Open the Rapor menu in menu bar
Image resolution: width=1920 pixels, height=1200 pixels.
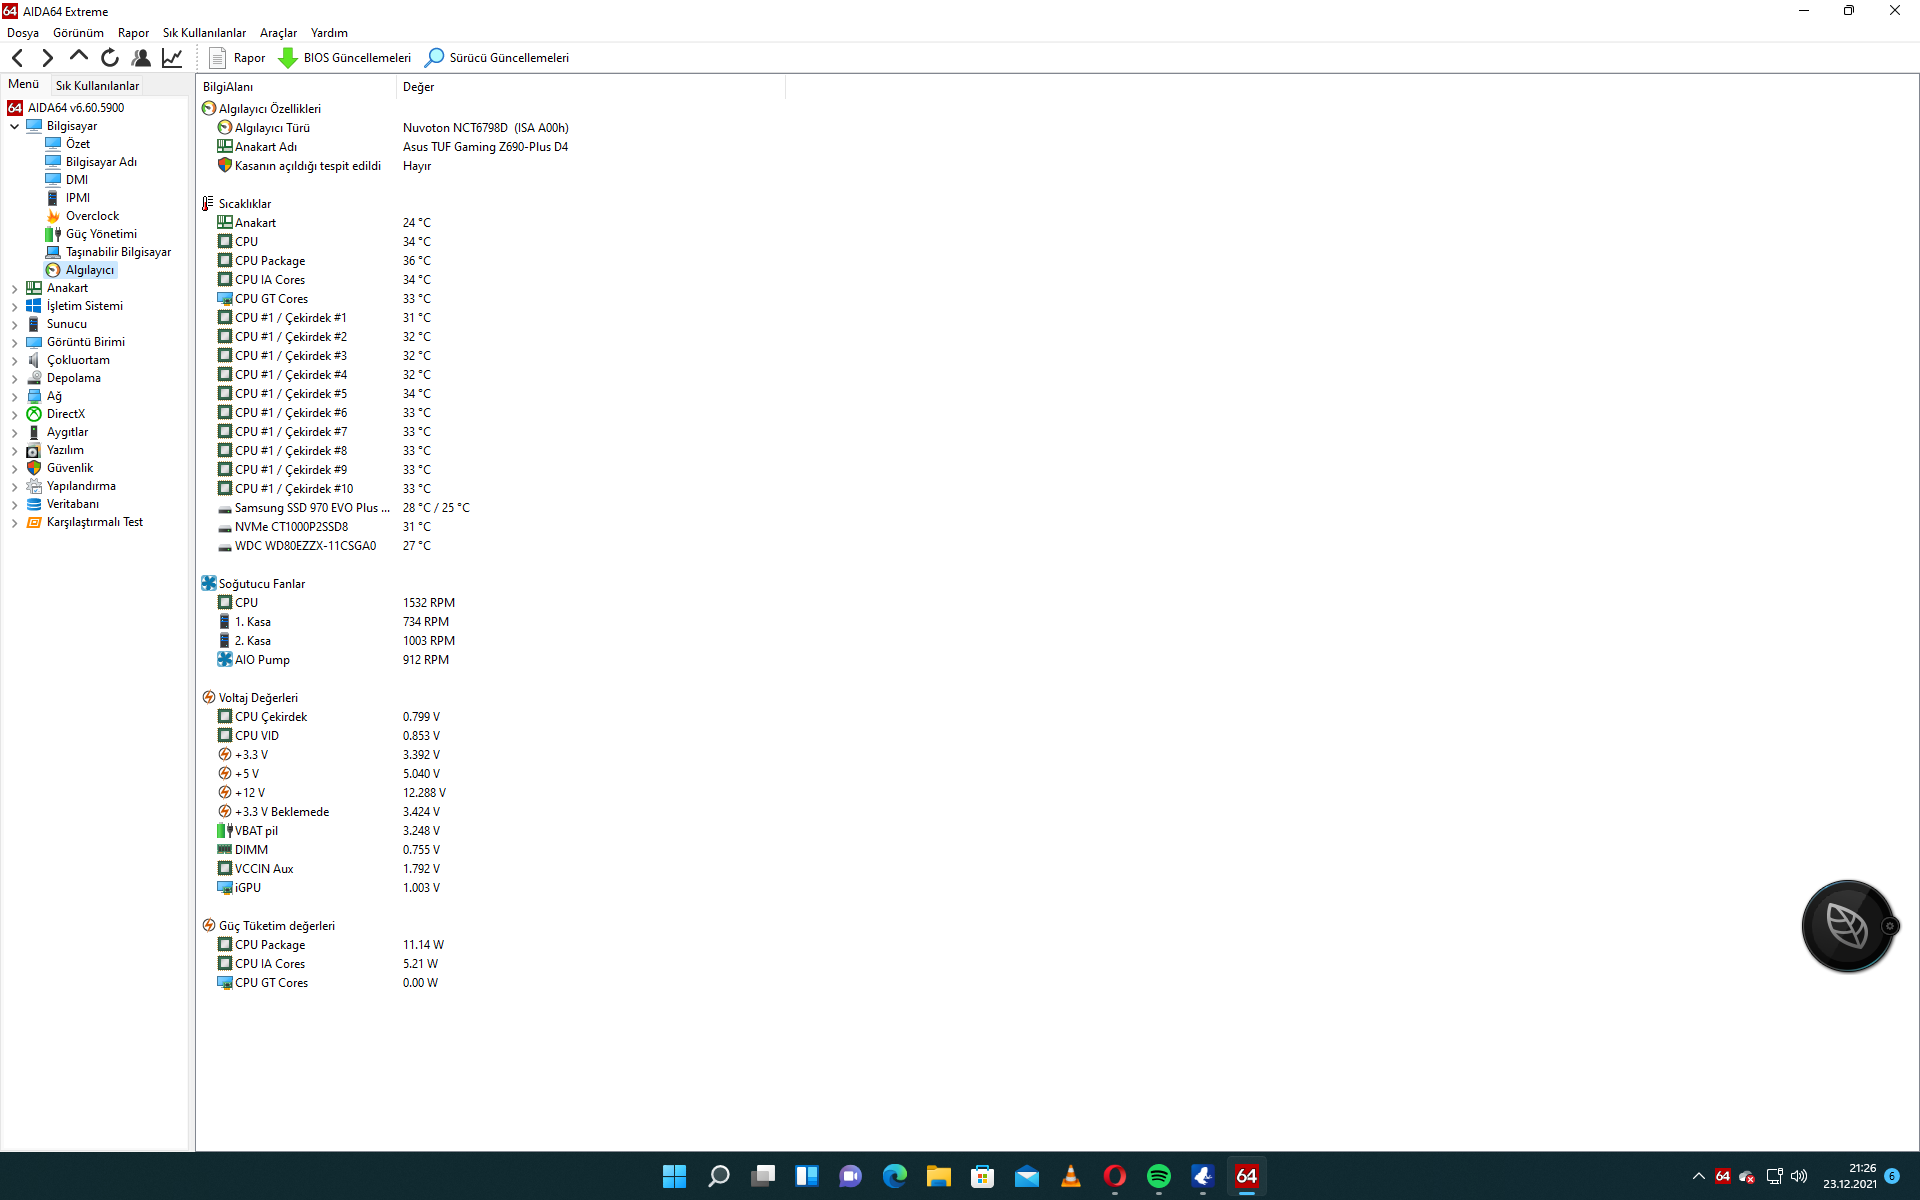(133, 33)
